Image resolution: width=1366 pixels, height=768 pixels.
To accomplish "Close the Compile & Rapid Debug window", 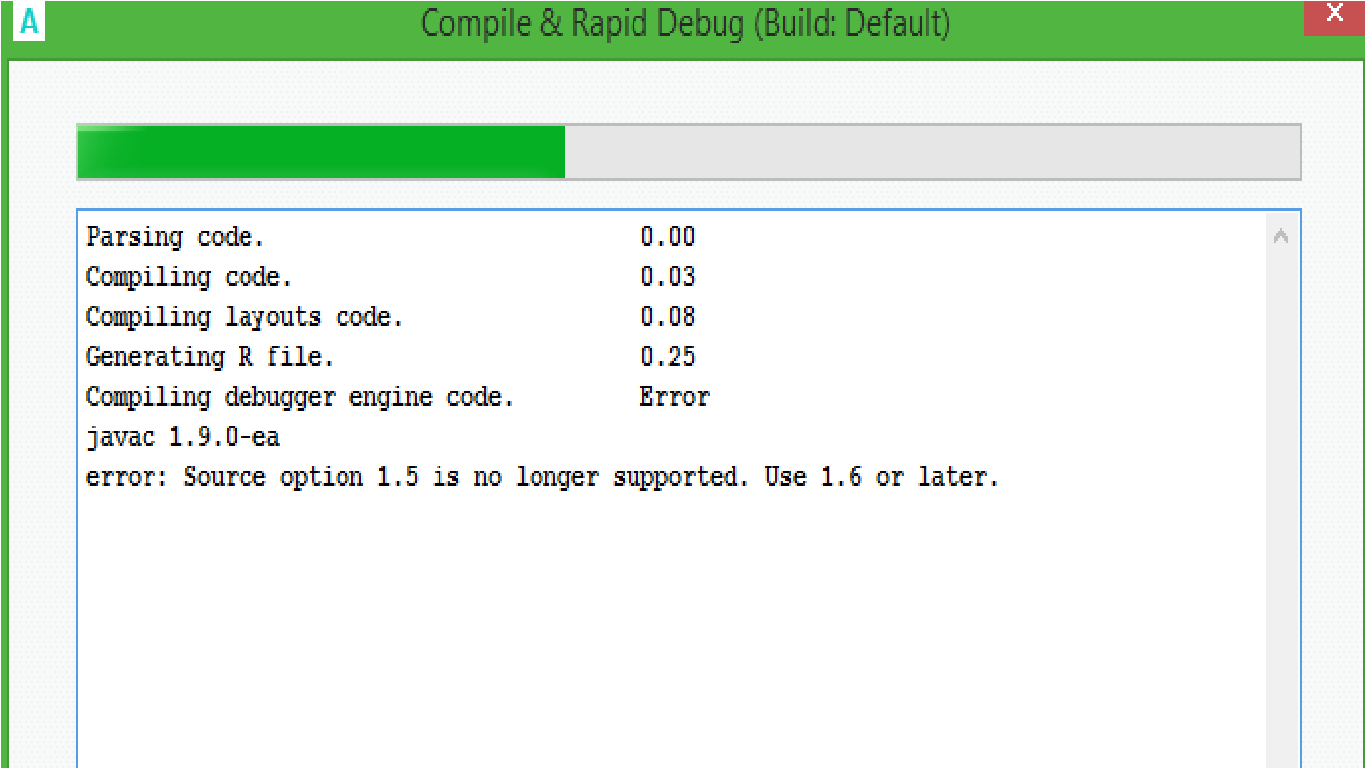I will pyautogui.click(x=1334, y=15).
